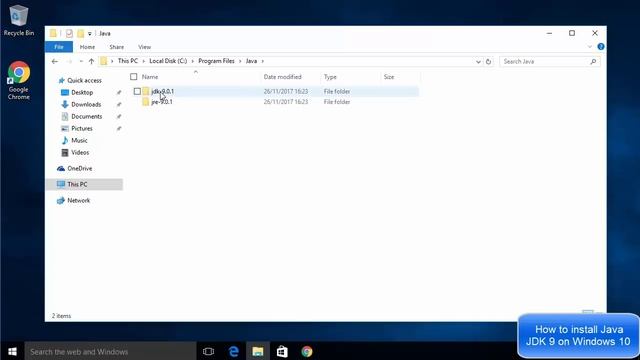
Task: Click in the Search Java field
Action: click(544, 62)
